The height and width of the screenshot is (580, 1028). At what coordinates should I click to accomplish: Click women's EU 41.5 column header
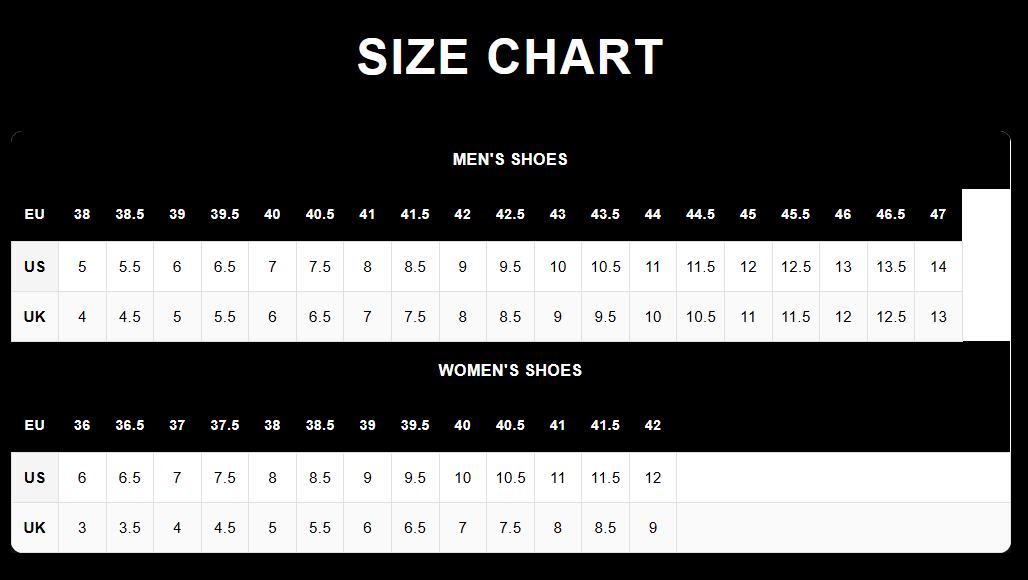[x=605, y=425]
